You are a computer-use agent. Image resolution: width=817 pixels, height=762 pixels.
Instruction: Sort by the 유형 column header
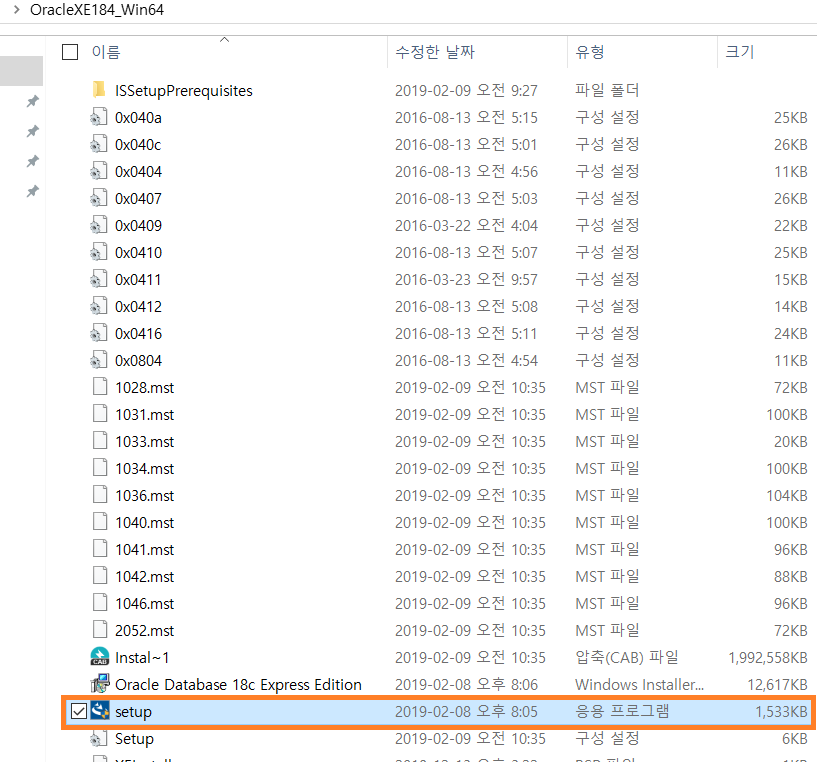pyautogui.click(x=589, y=52)
